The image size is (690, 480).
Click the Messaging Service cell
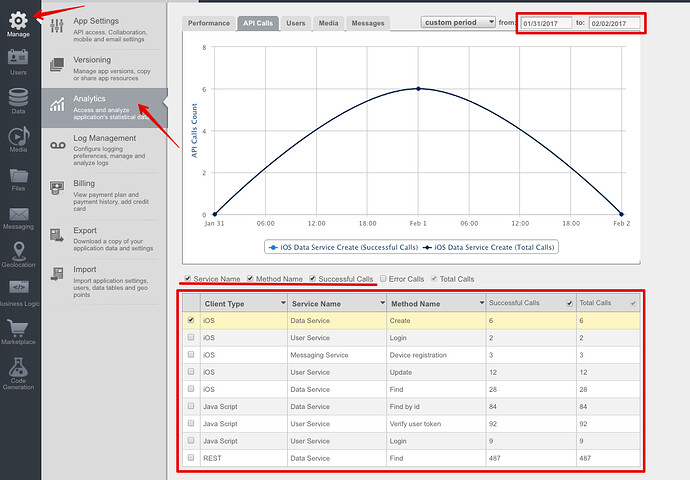[x=337, y=355]
